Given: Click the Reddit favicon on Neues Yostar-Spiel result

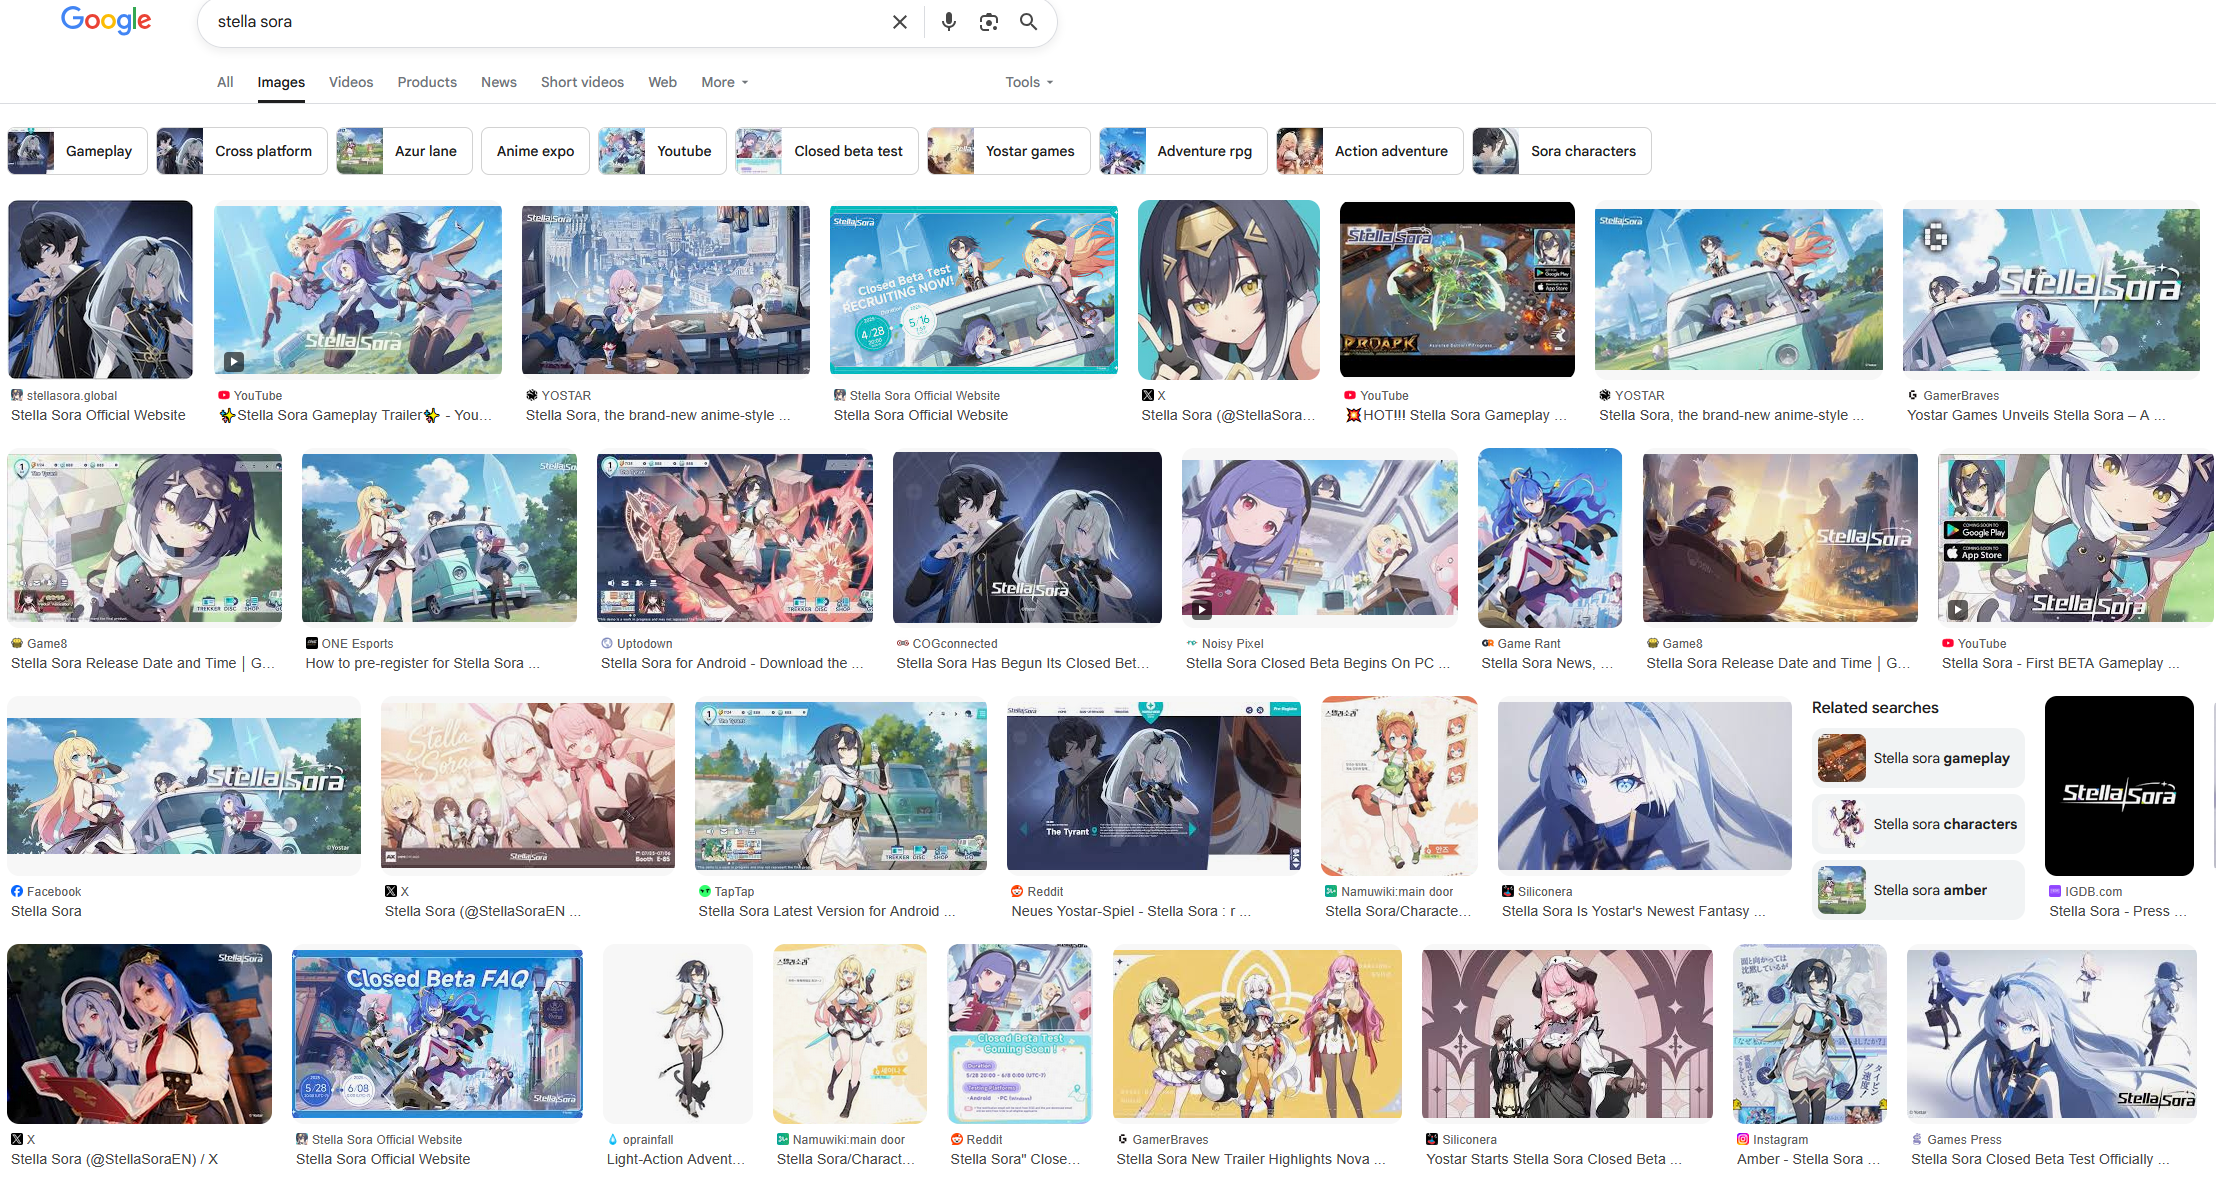Looking at the screenshot, I should point(1017,891).
